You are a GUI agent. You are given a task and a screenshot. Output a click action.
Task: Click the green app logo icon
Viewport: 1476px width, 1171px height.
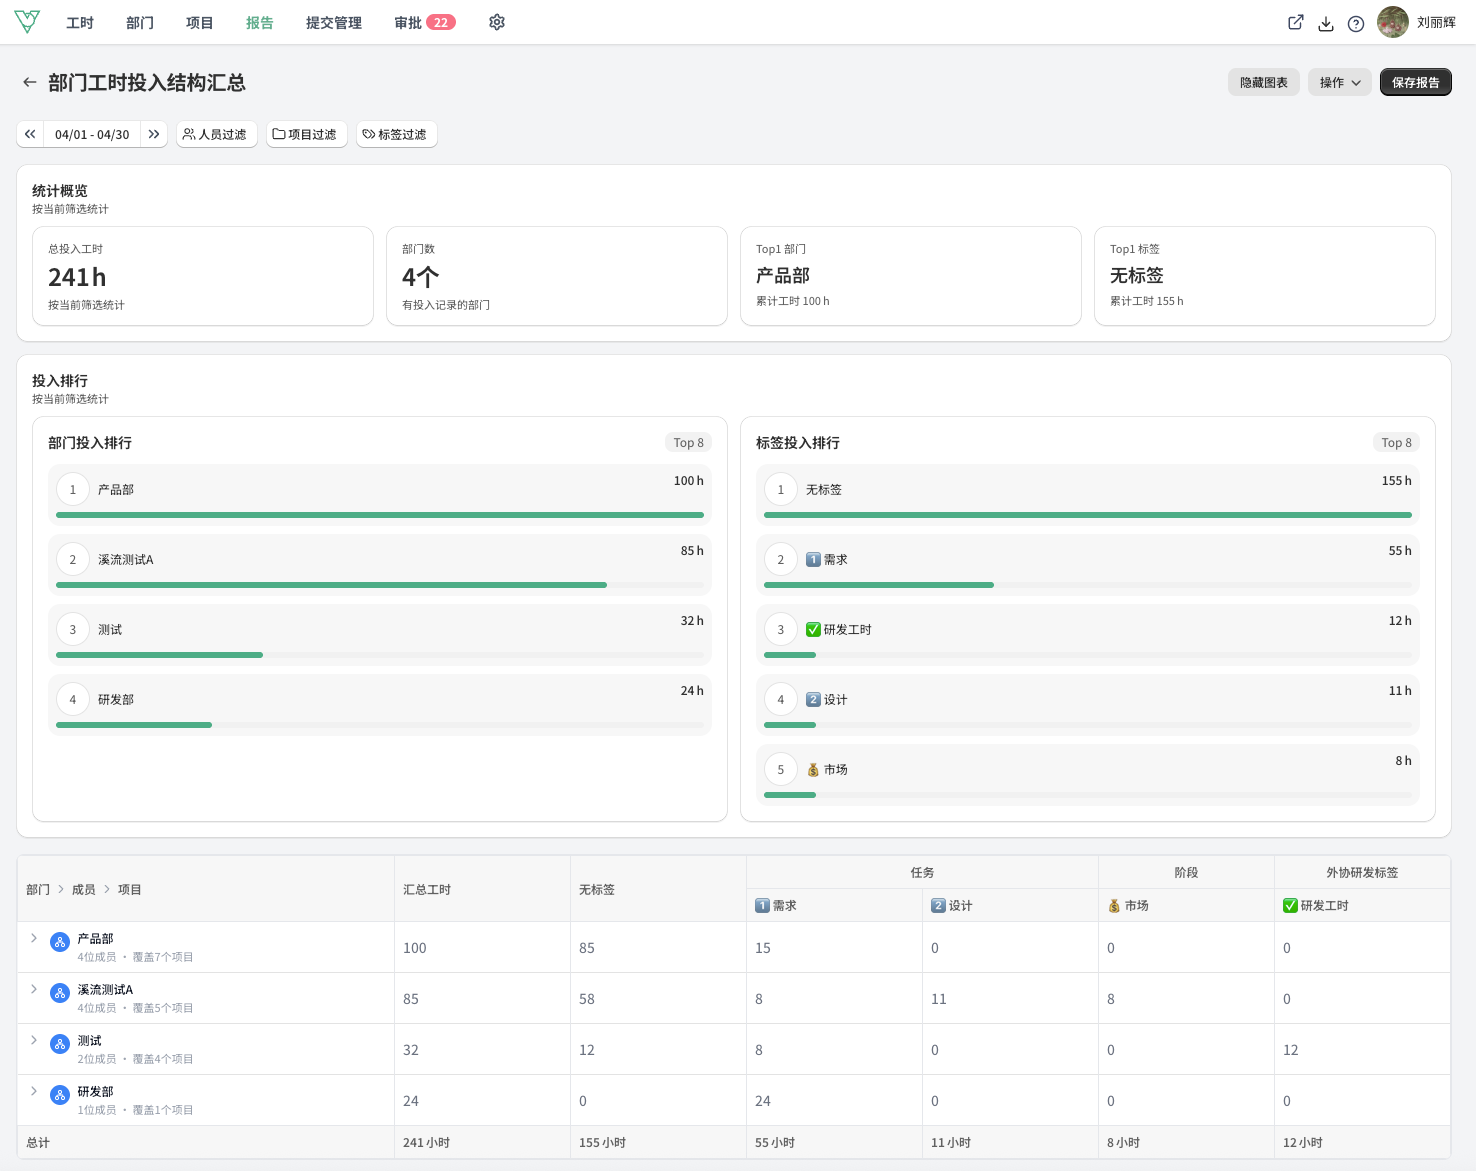27,22
